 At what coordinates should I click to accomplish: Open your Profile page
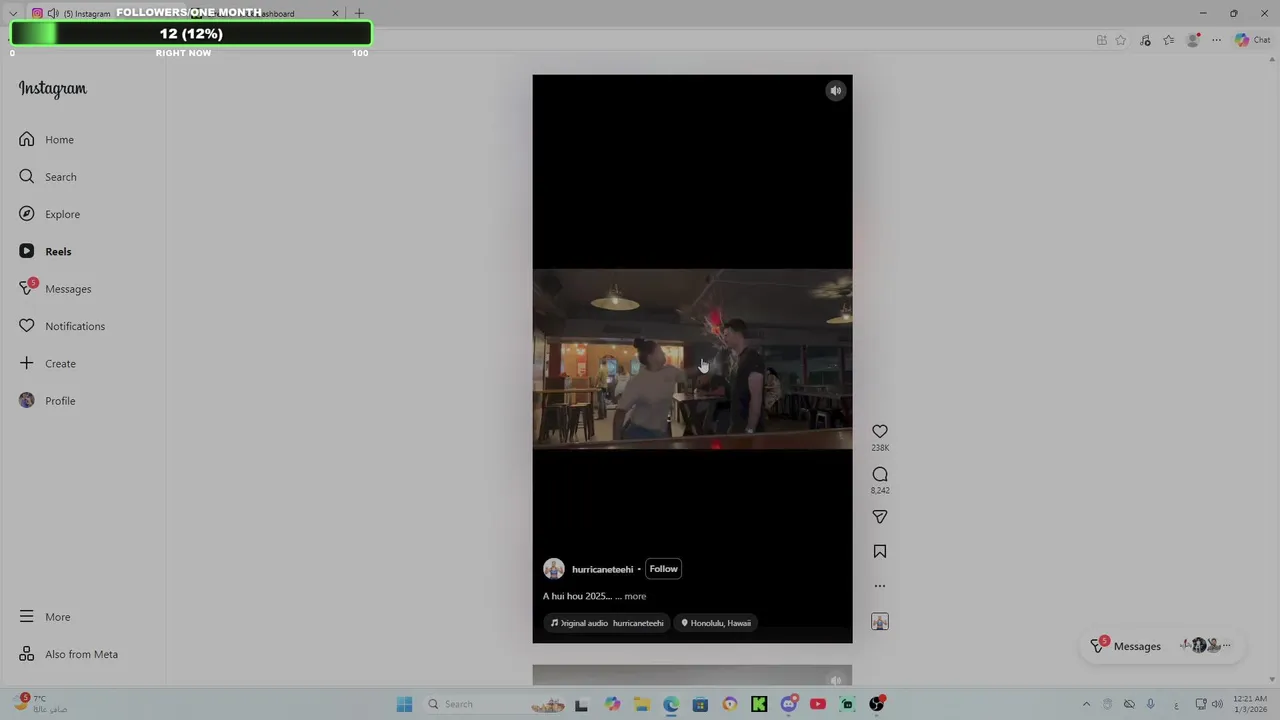coord(47,401)
